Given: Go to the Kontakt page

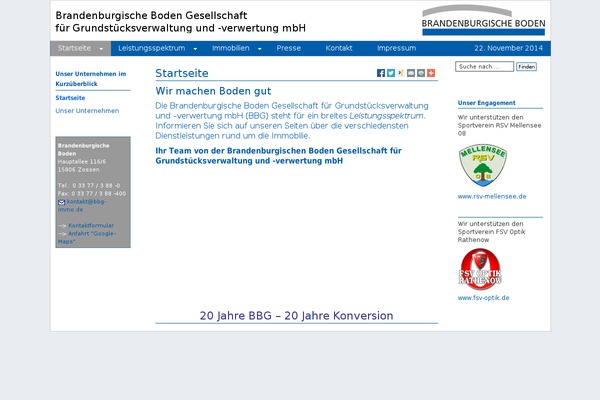Looking at the screenshot, I should tap(339, 48).
